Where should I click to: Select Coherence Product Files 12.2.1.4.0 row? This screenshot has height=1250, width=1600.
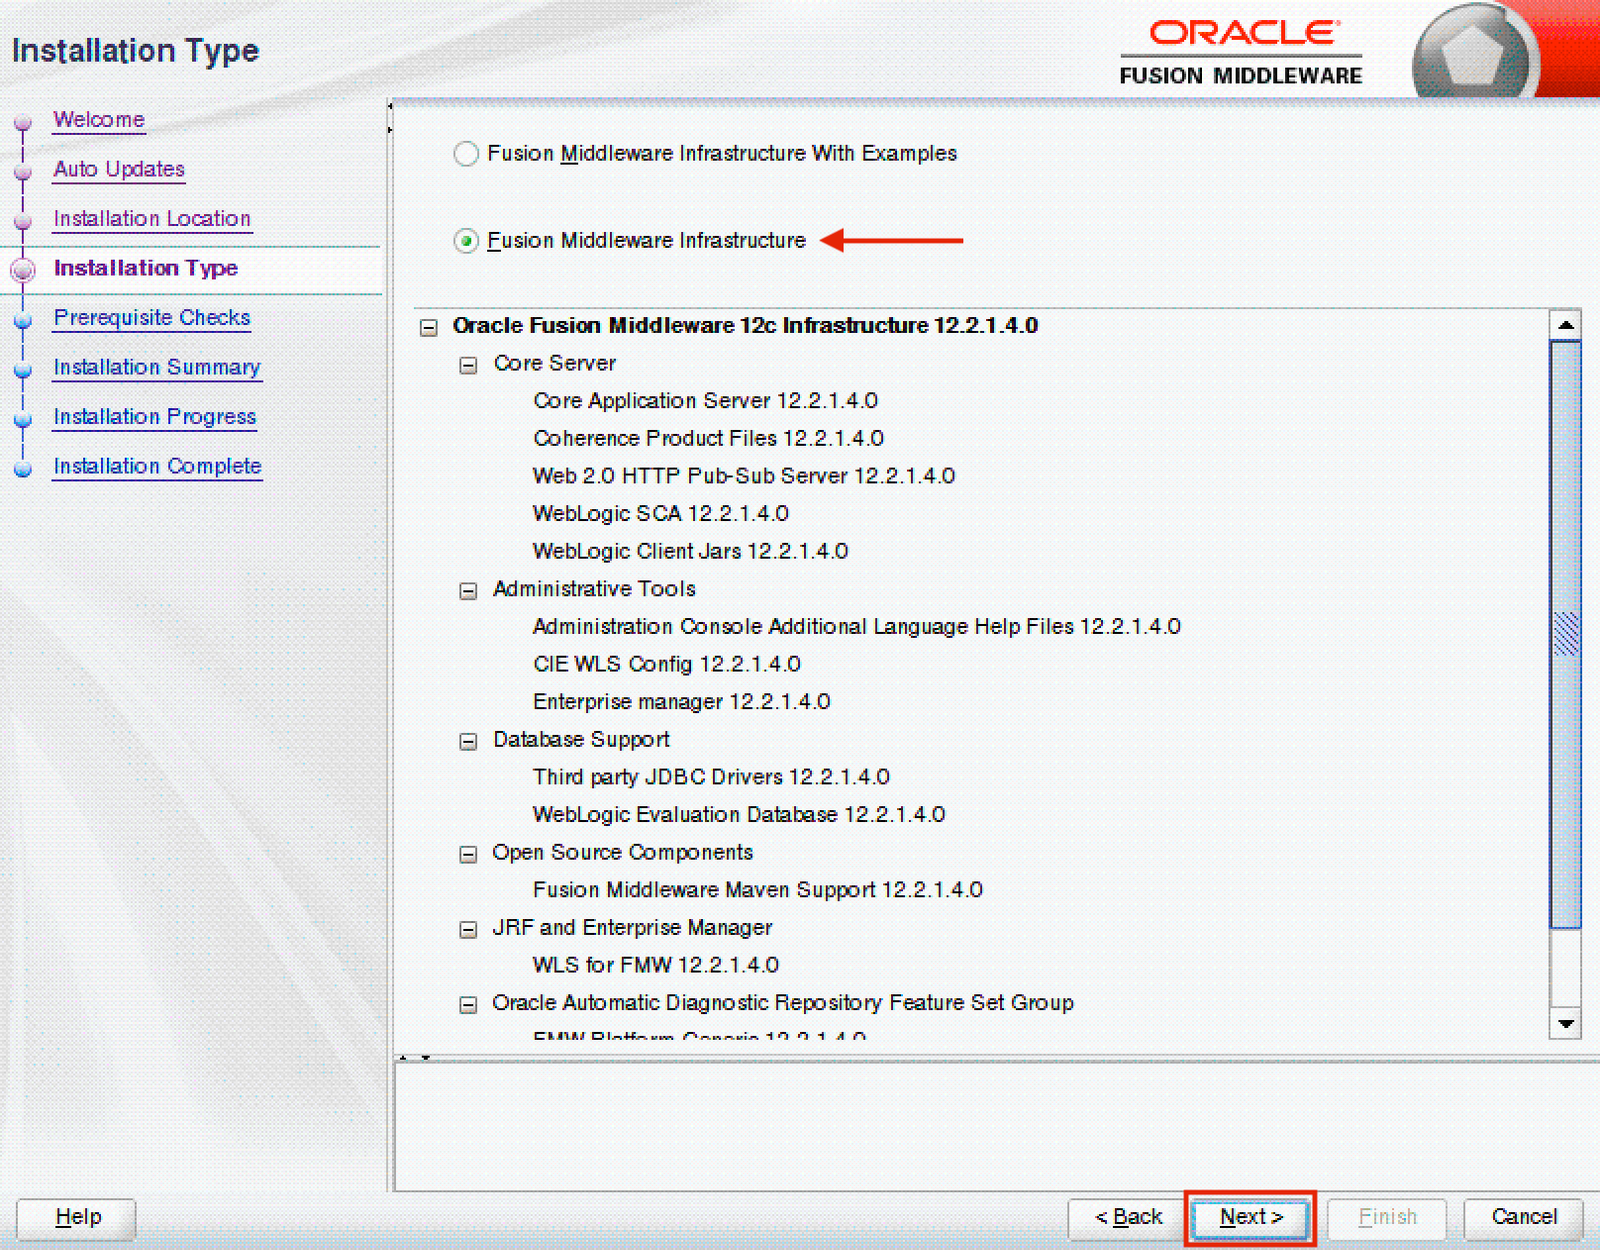point(708,439)
